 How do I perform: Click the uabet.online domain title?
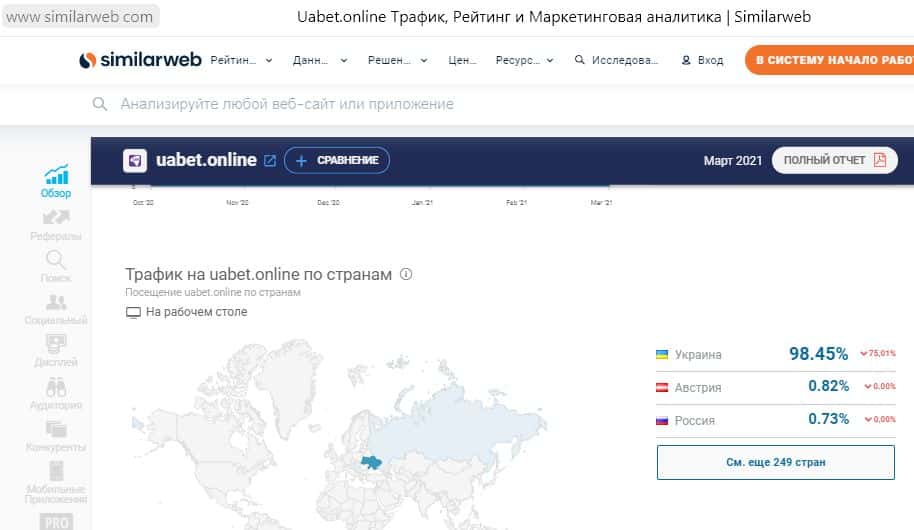coord(206,160)
